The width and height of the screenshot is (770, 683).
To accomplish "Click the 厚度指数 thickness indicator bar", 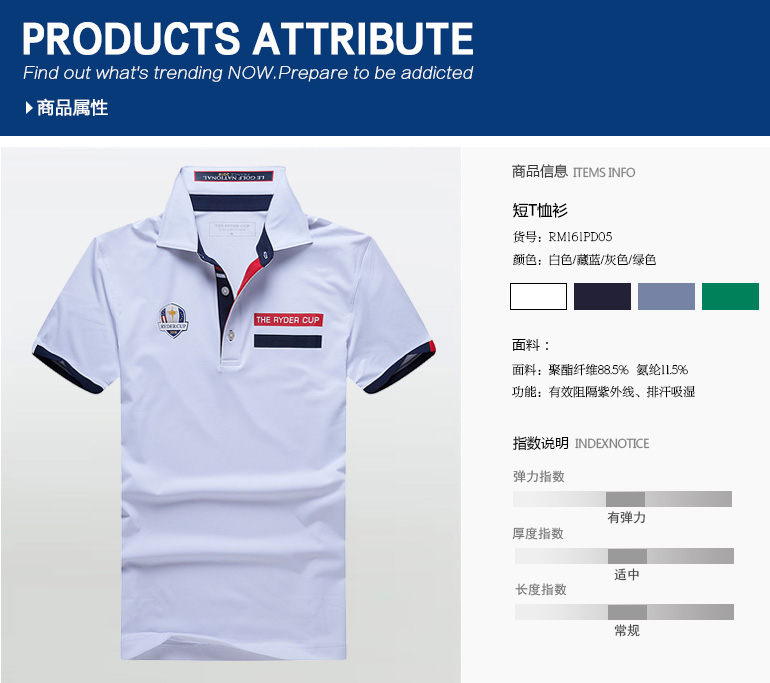I will click(624, 556).
